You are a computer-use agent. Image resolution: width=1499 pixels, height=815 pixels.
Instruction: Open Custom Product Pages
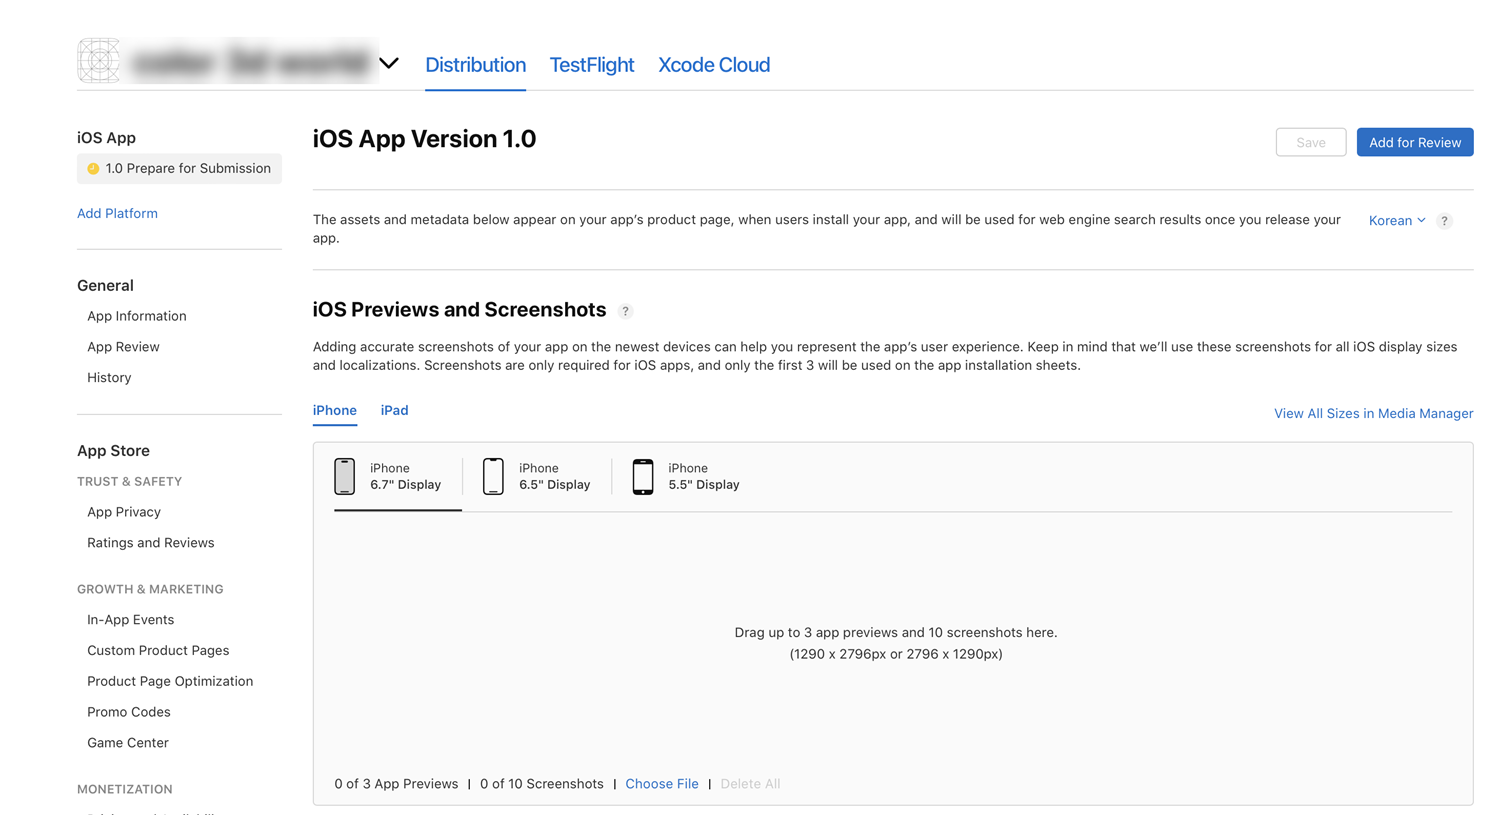click(158, 651)
